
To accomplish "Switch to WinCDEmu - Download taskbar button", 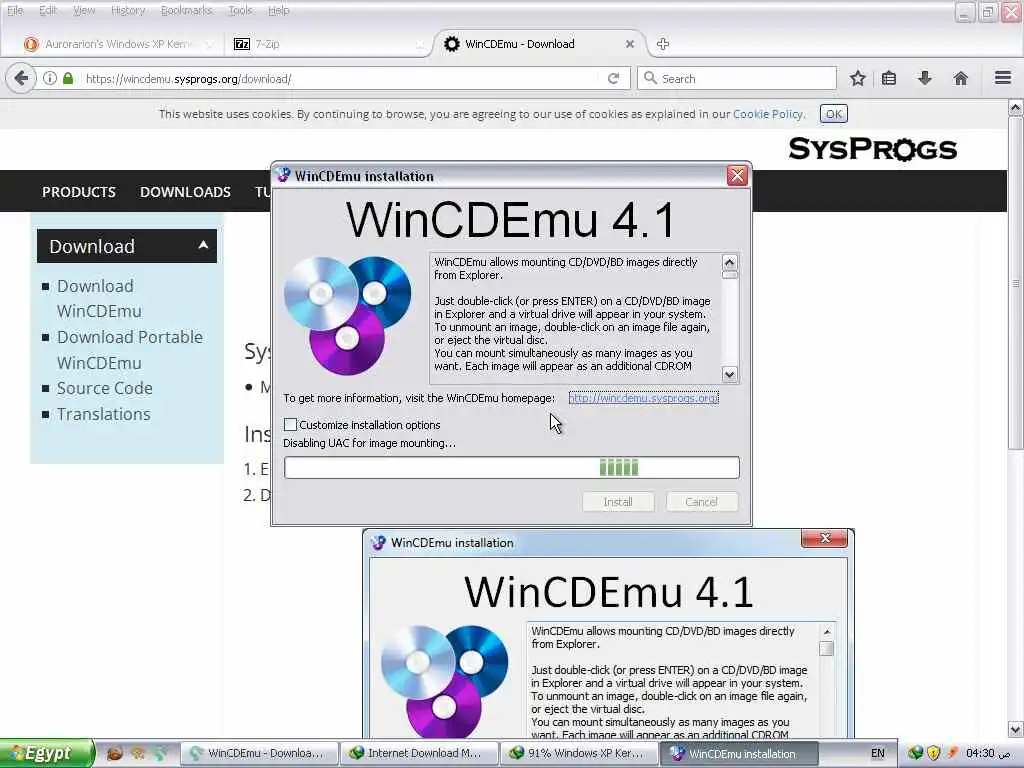I will coord(259,753).
